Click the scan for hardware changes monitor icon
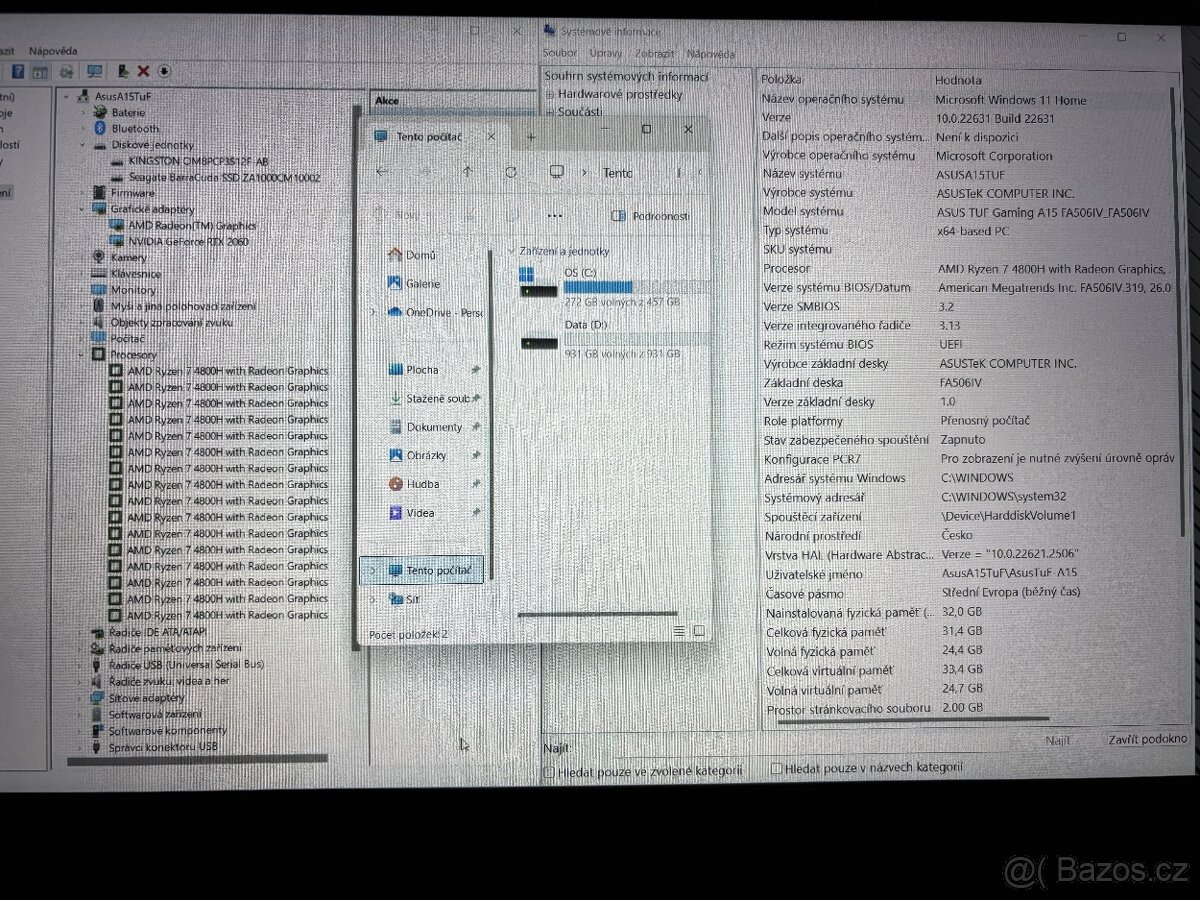 tap(95, 71)
